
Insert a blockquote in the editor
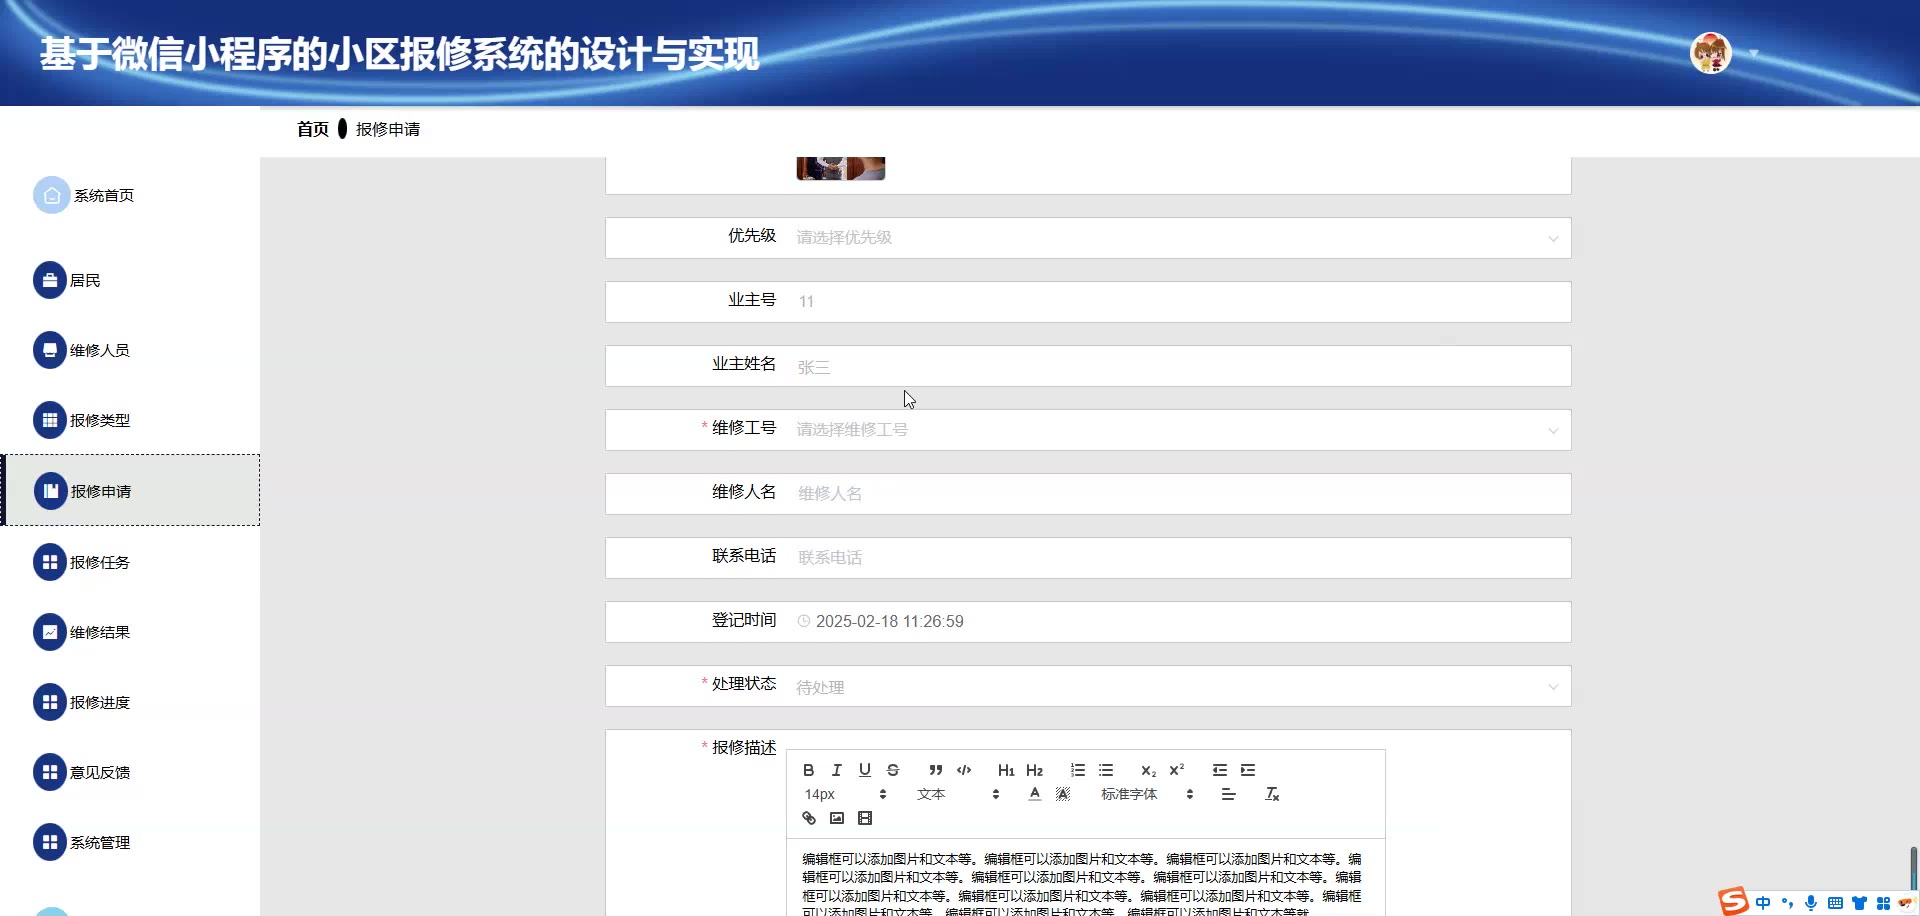pyautogui.click(x=935, y=770)
